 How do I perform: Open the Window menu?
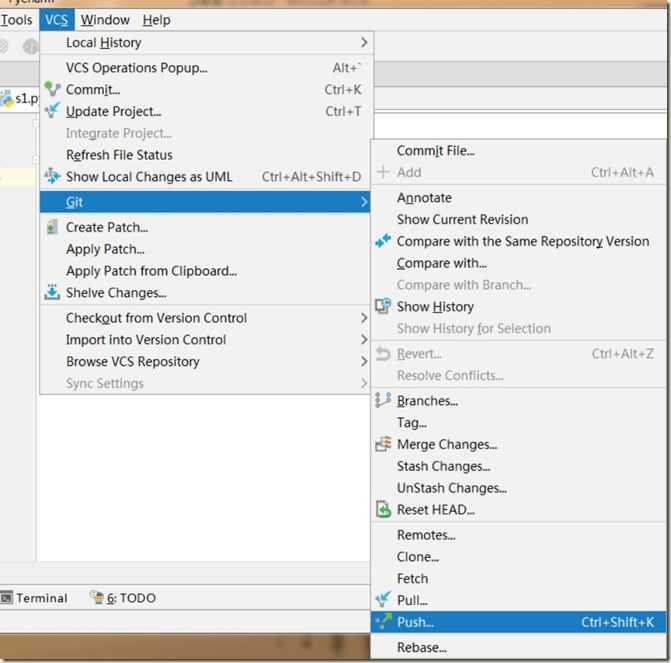pos(105,20)
